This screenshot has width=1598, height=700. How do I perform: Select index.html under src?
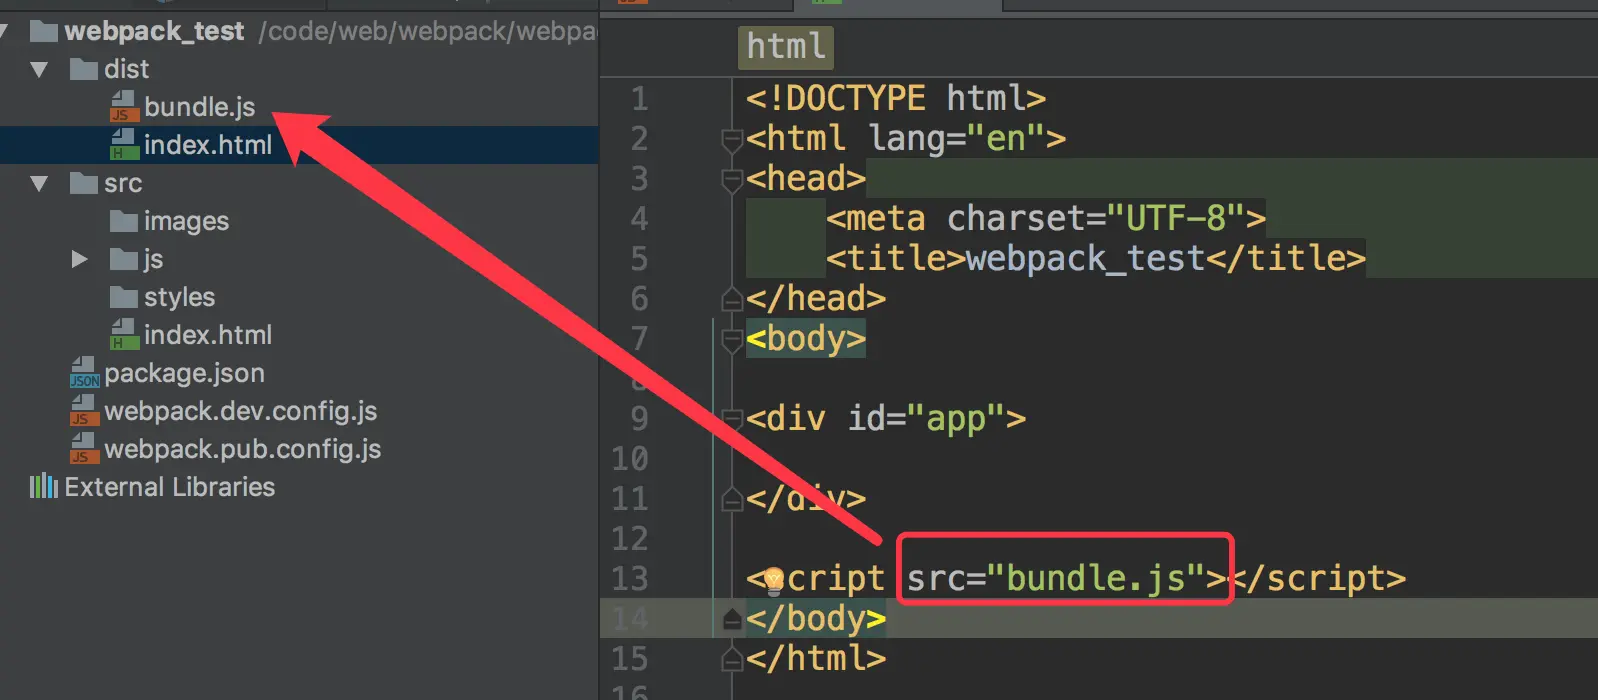coord(207,335)
